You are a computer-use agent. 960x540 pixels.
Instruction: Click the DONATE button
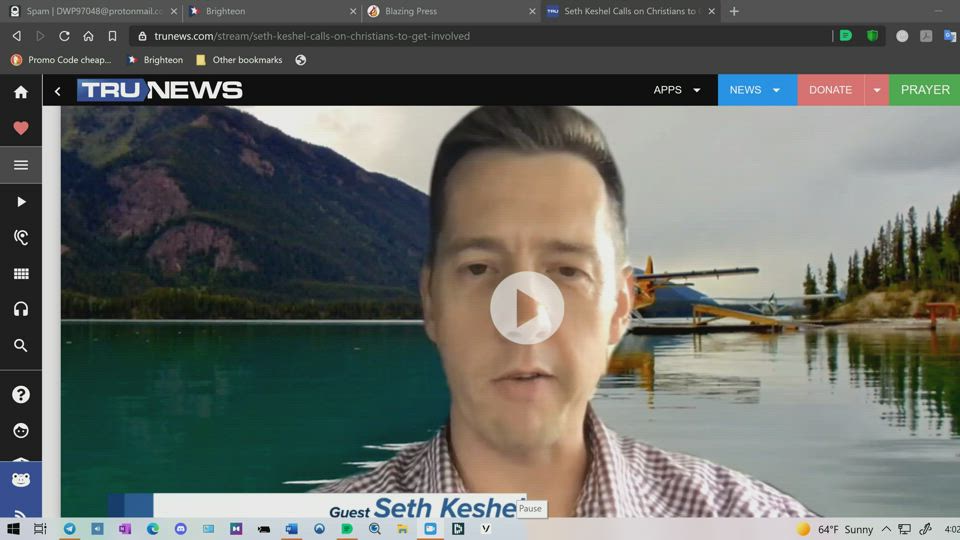point(830,90)
